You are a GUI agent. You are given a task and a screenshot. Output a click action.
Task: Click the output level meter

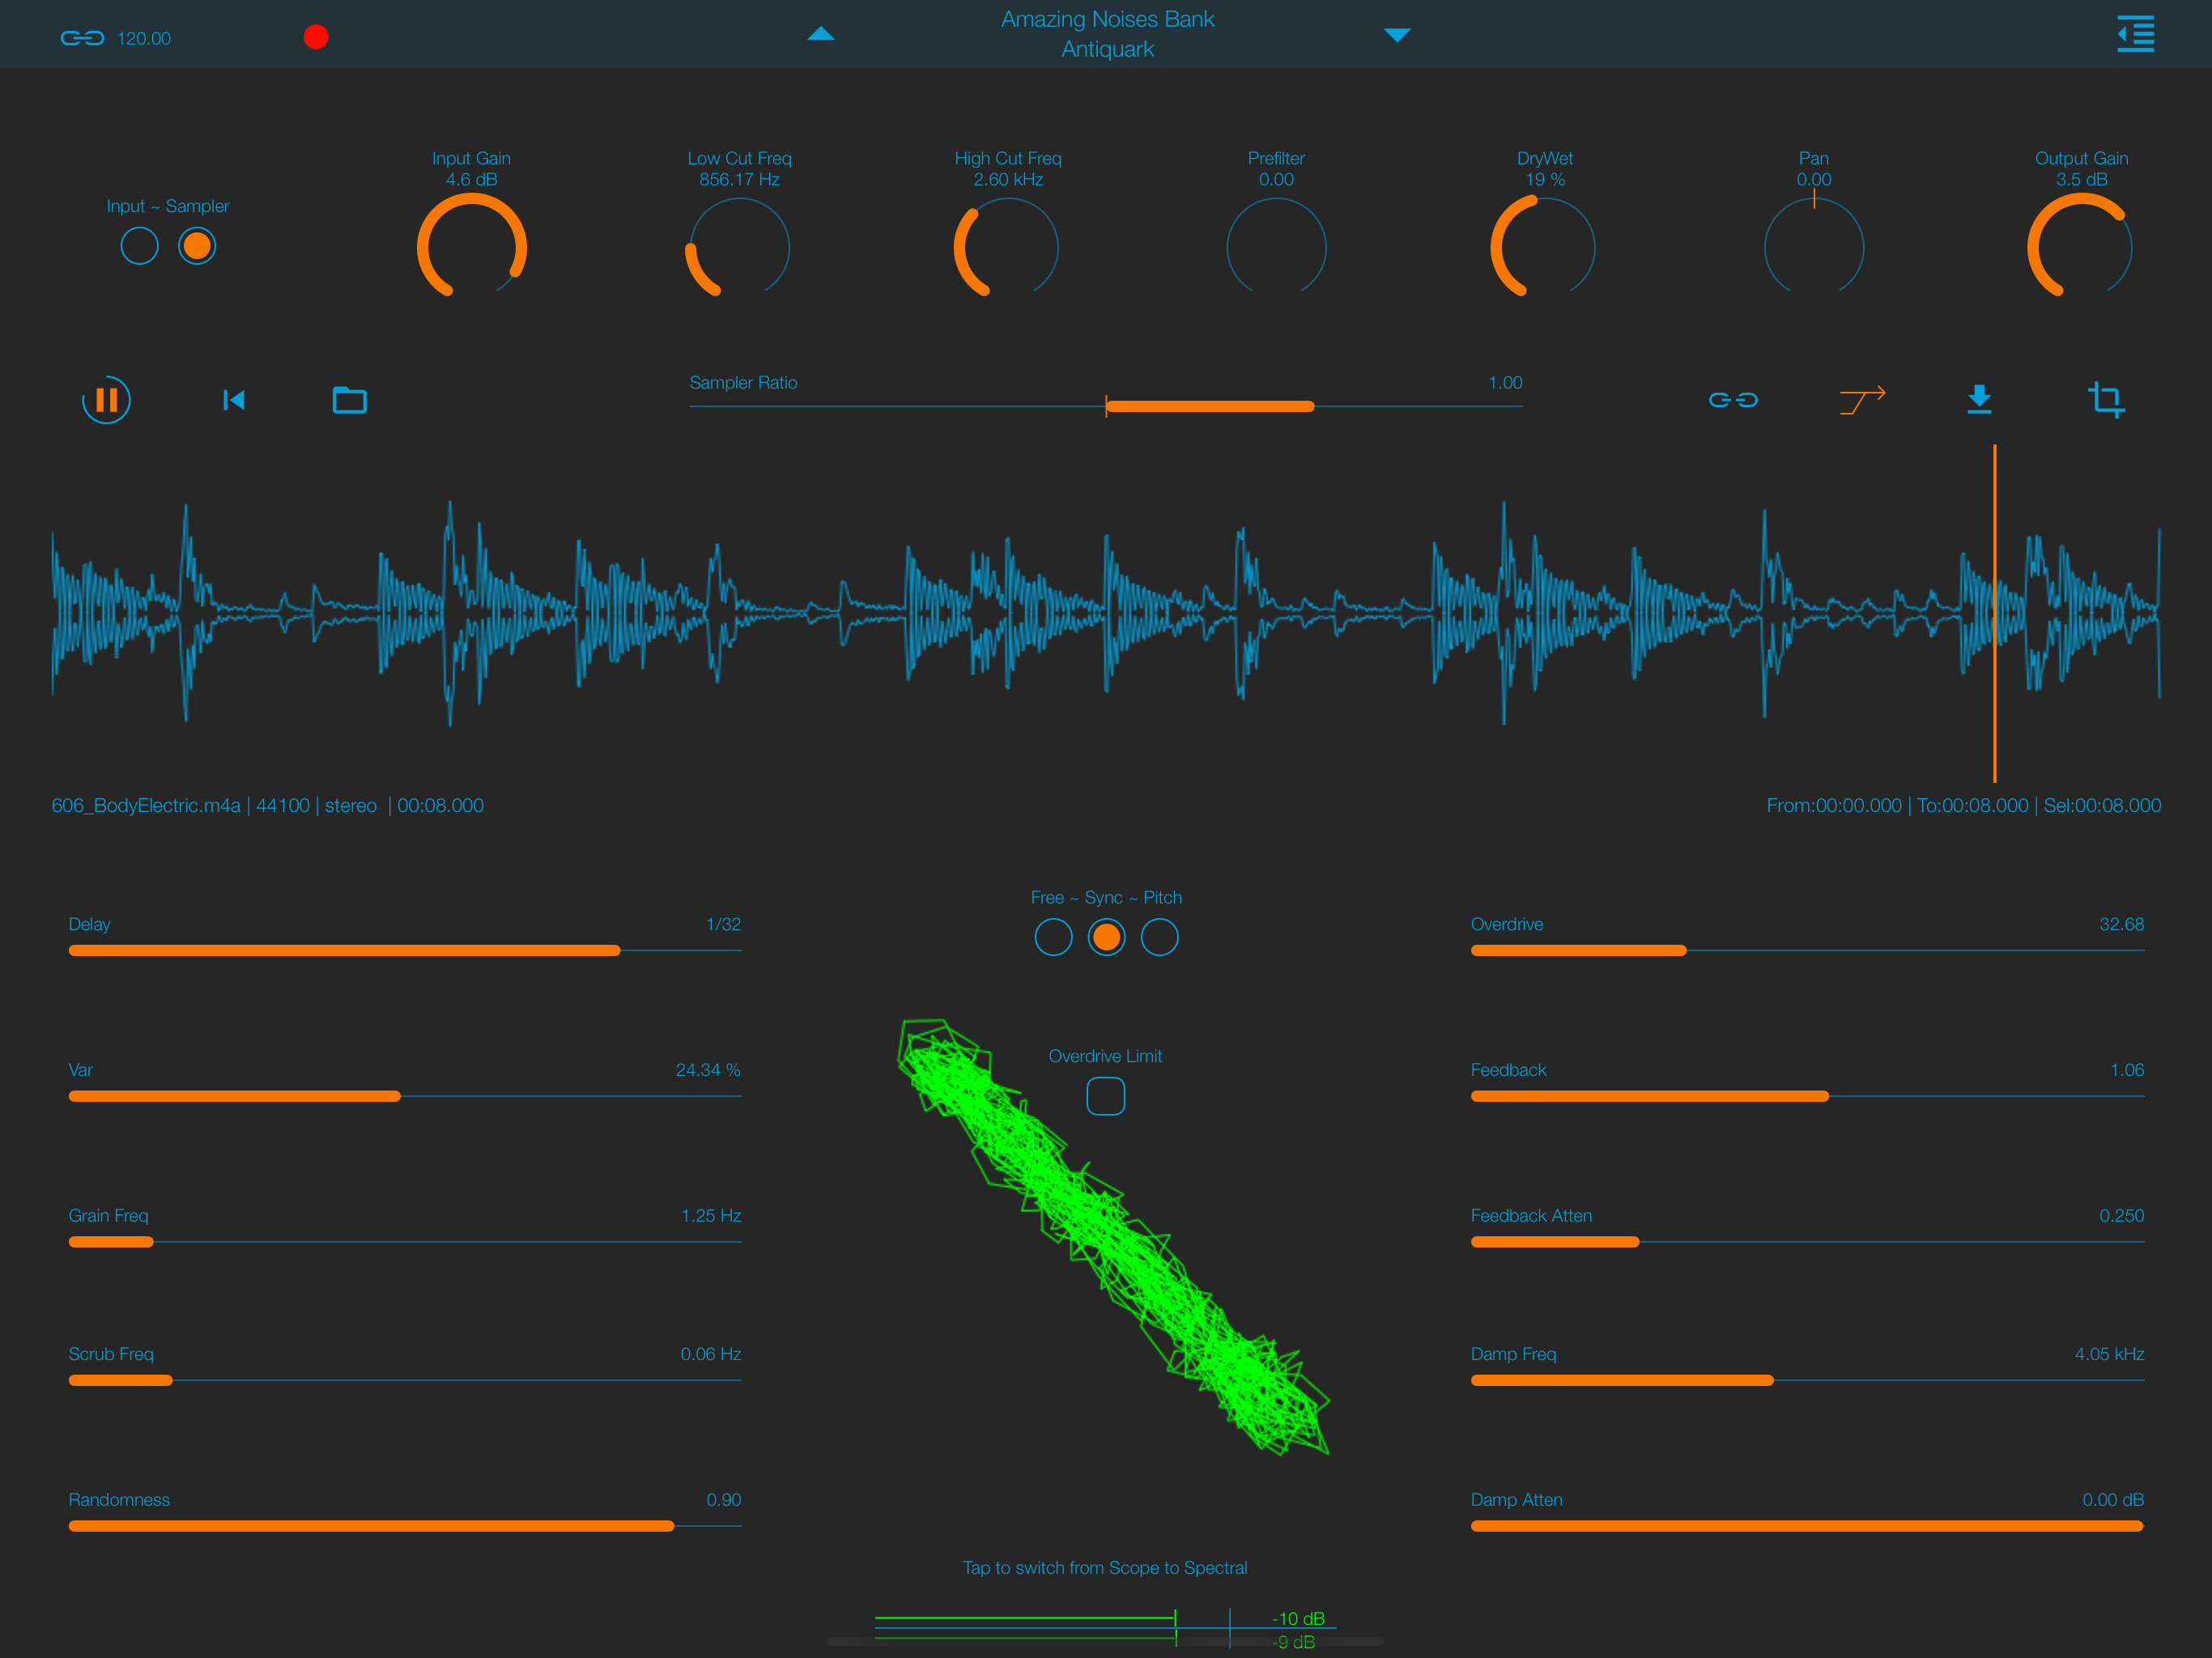click(1105, 1629)
